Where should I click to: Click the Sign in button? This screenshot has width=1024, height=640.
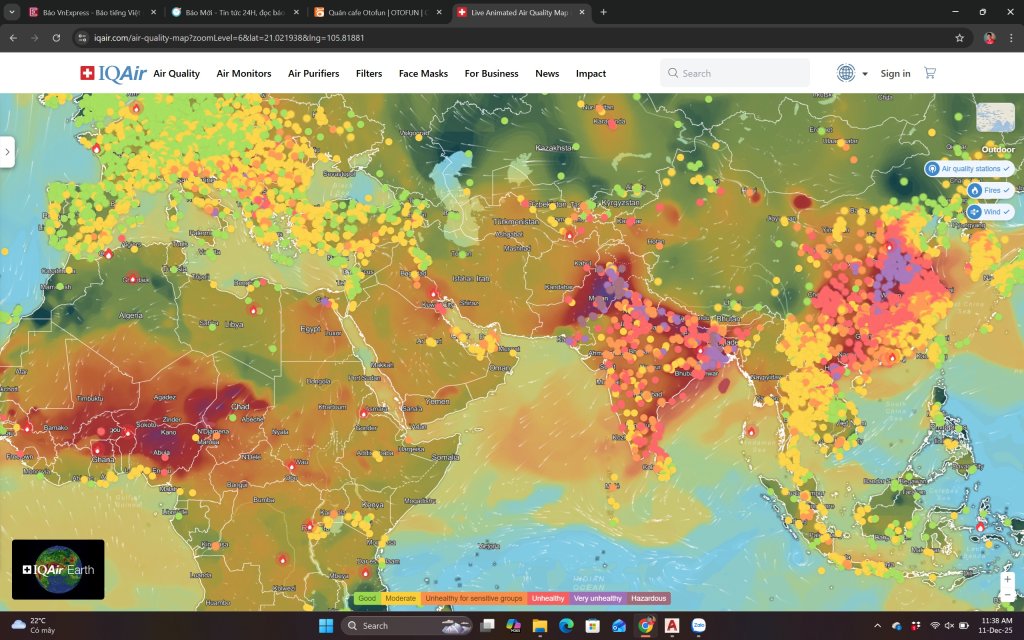[895, 72]
